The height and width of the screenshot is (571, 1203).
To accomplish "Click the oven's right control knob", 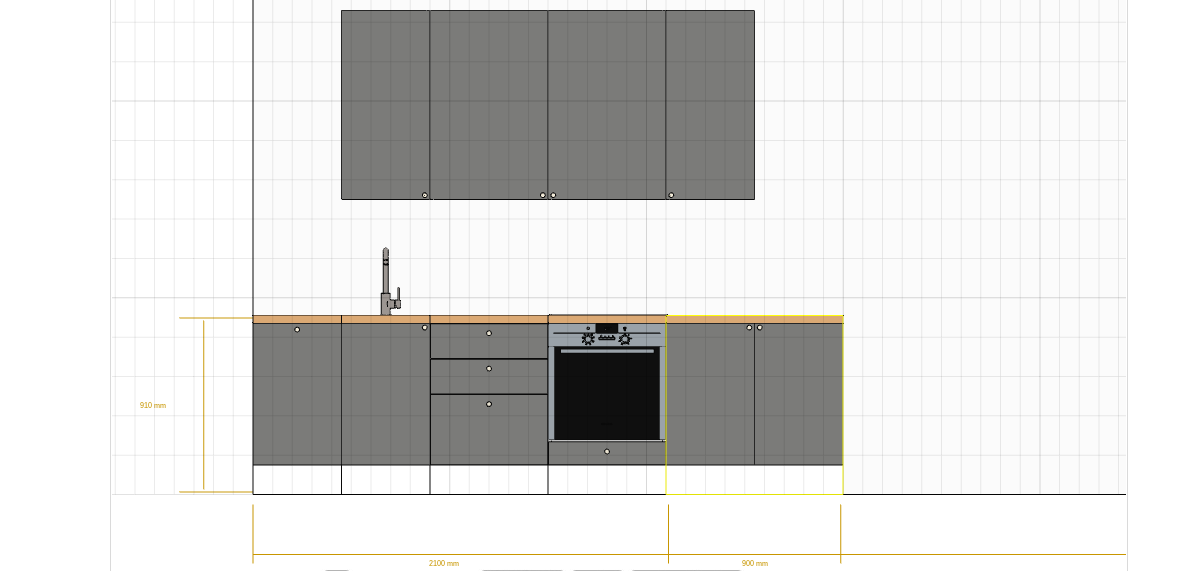I will 625,339.
